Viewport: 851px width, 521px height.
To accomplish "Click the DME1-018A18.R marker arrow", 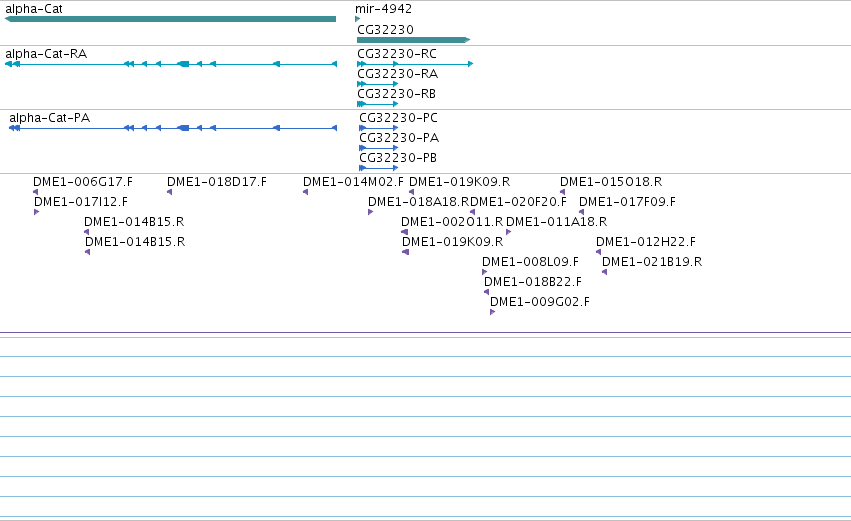I will click(x=371, y=212).
